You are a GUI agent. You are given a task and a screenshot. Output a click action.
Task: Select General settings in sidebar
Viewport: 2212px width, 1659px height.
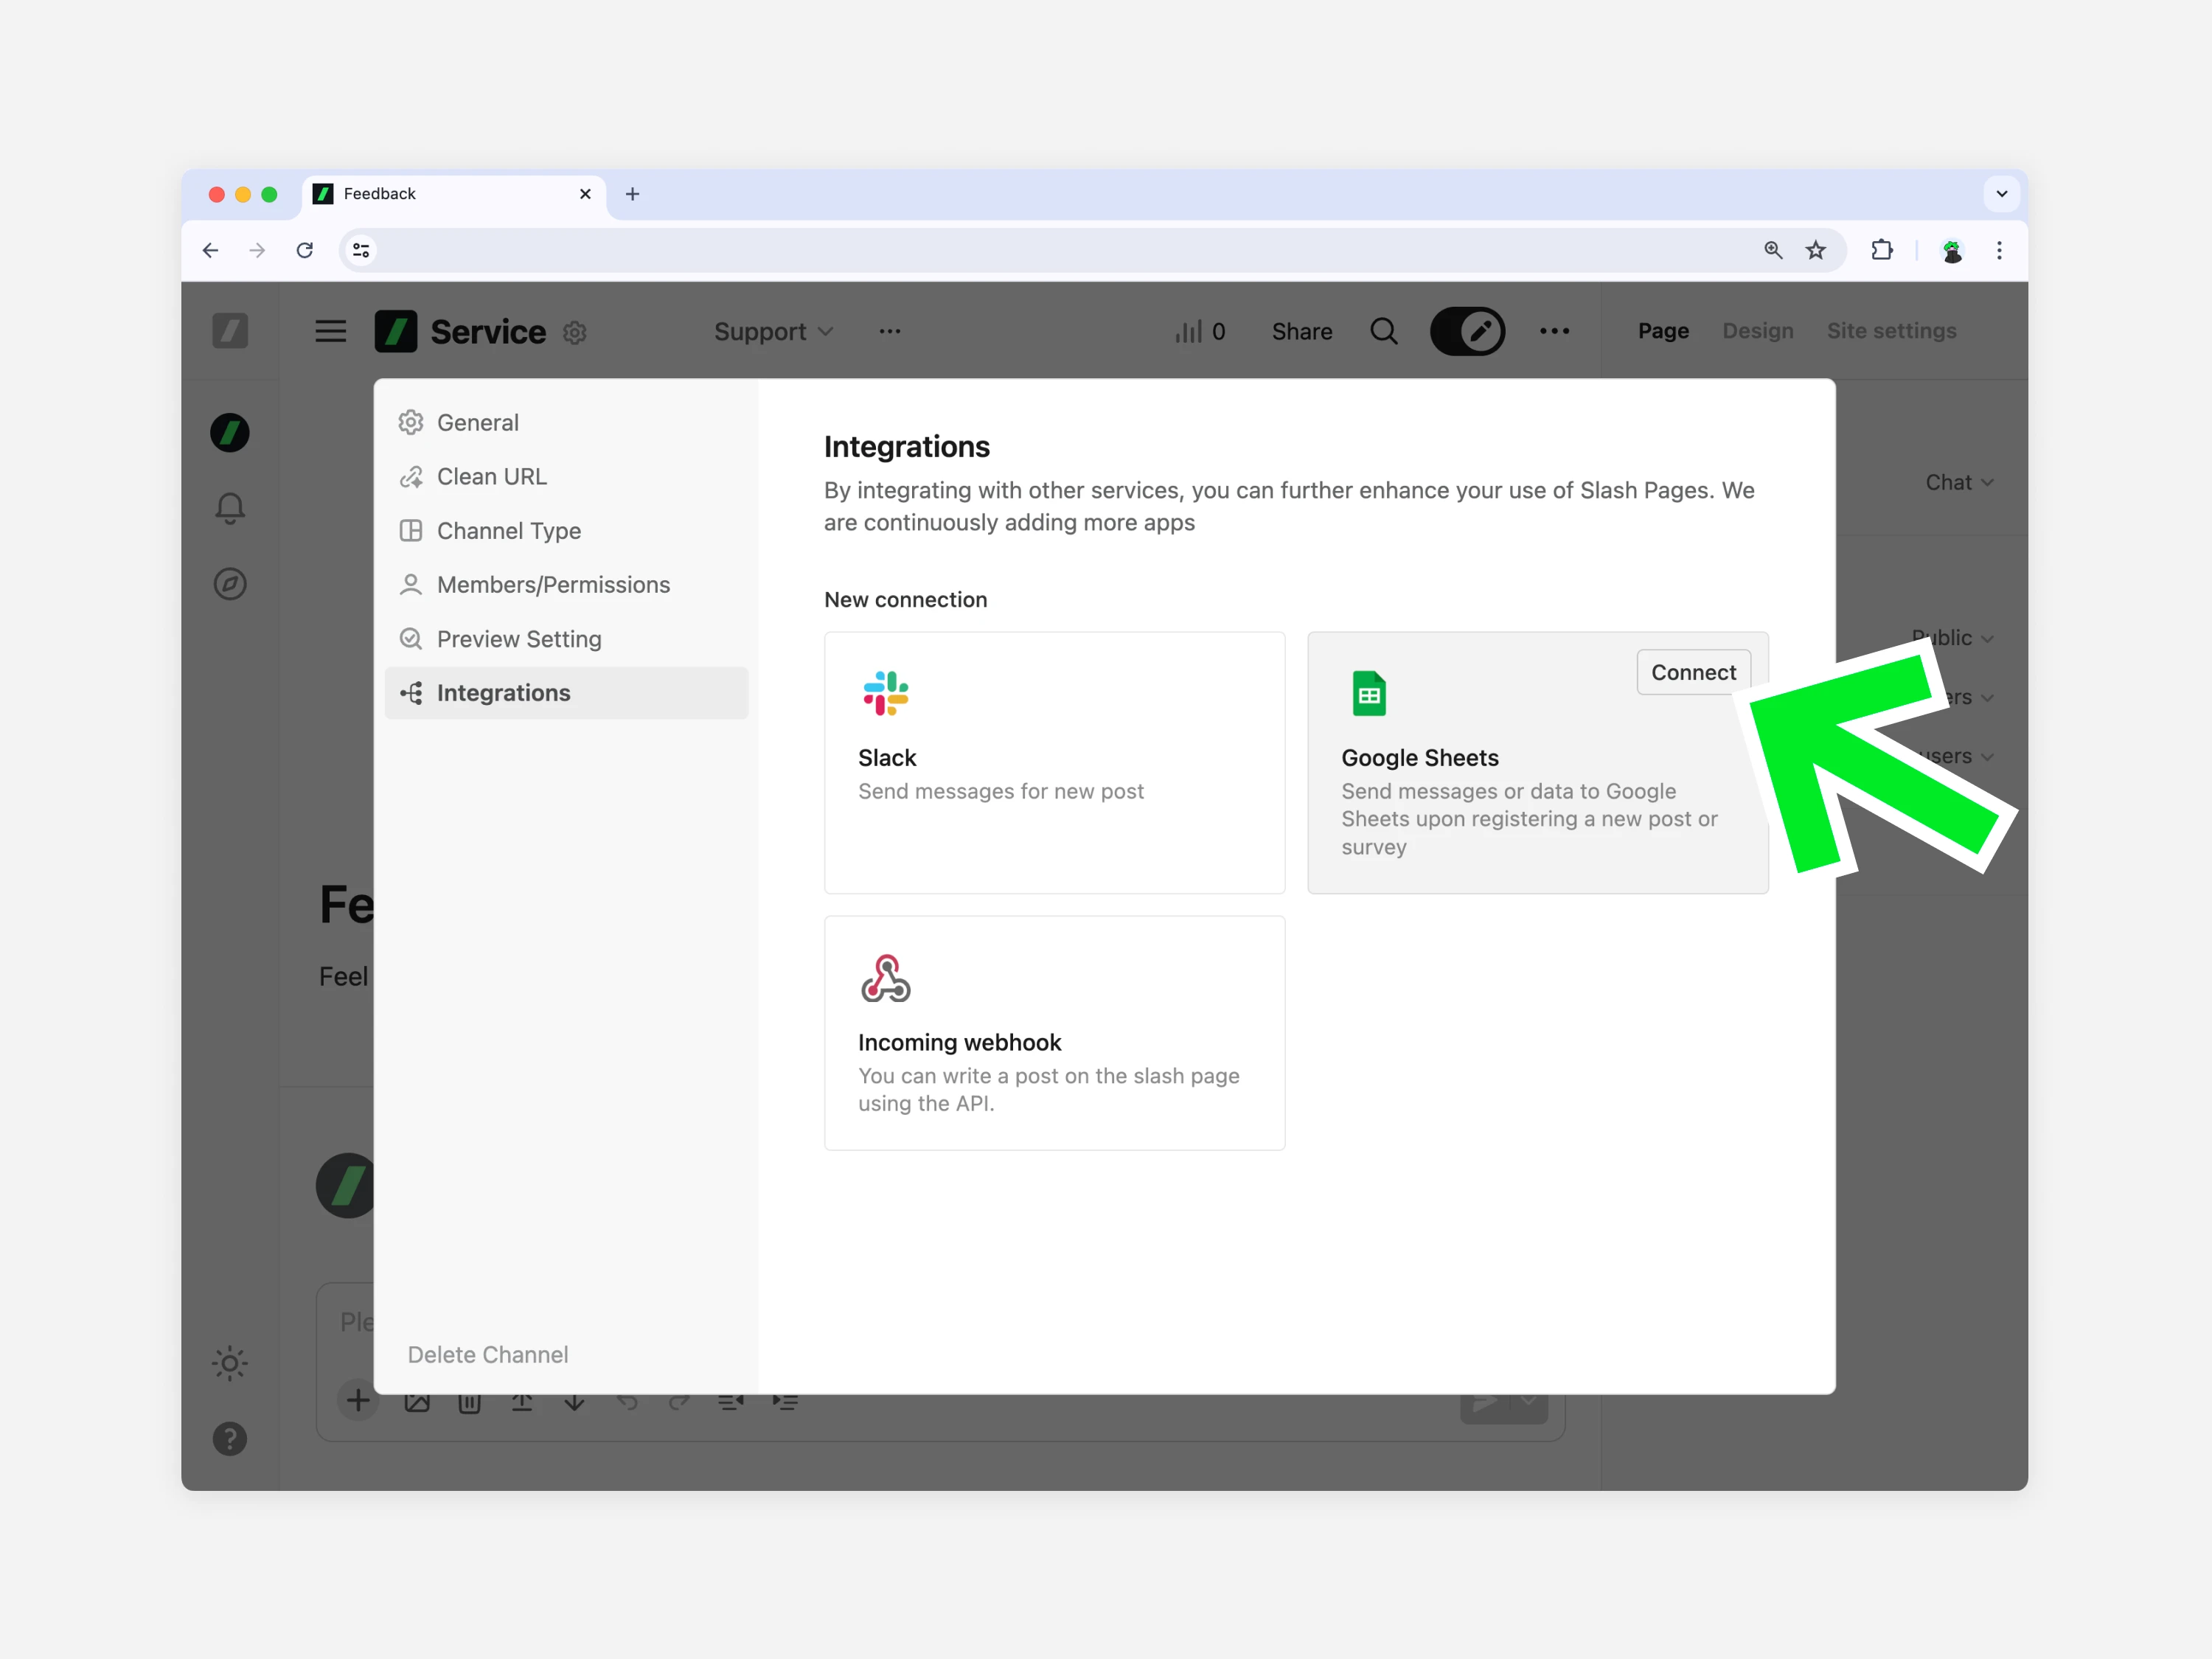coord(566,422)
